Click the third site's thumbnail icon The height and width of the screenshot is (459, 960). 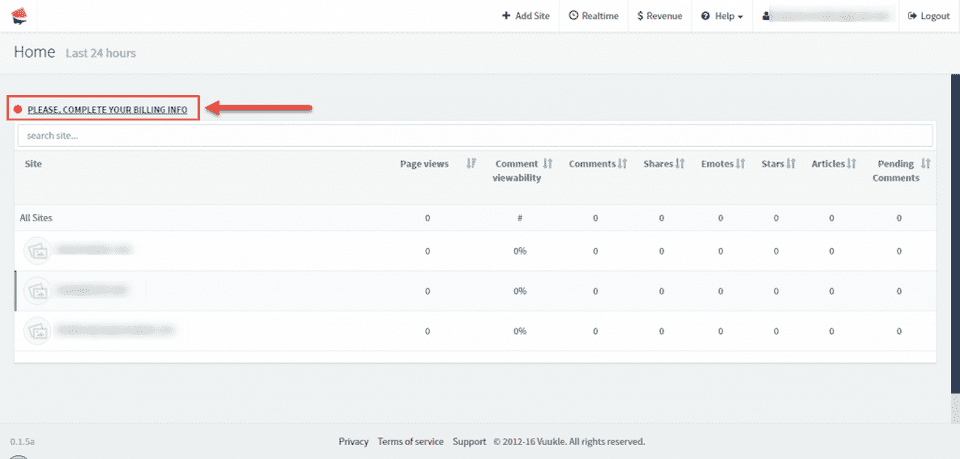[x=37, y=331]
